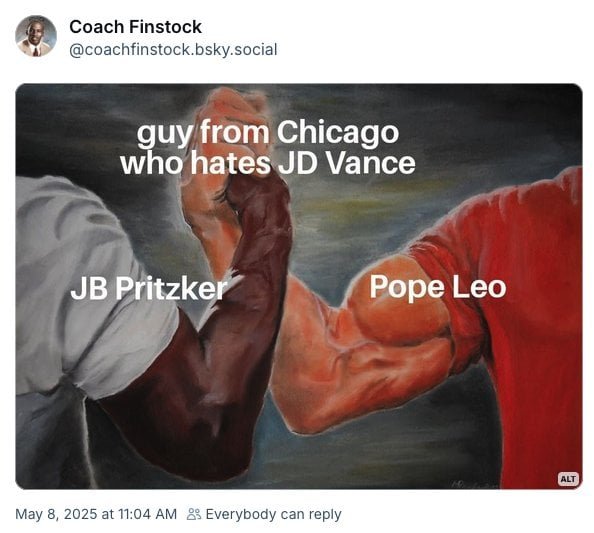Click the word Chicago in the caption
Image resolution: width=594 pixels, height=533 pixels.
point(338,134)
